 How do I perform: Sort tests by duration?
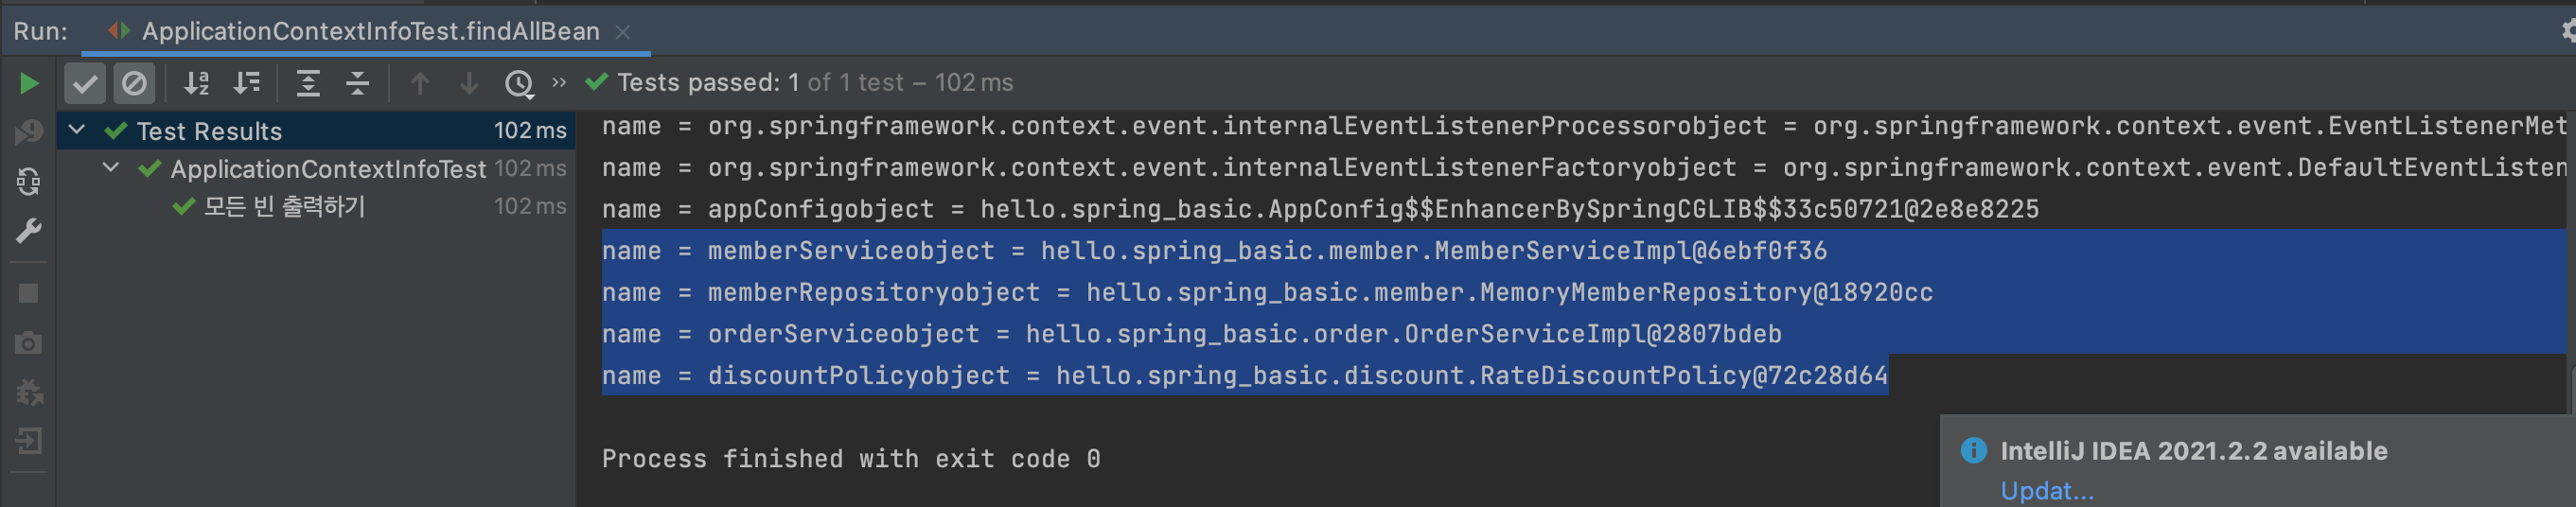click(246, 83)
